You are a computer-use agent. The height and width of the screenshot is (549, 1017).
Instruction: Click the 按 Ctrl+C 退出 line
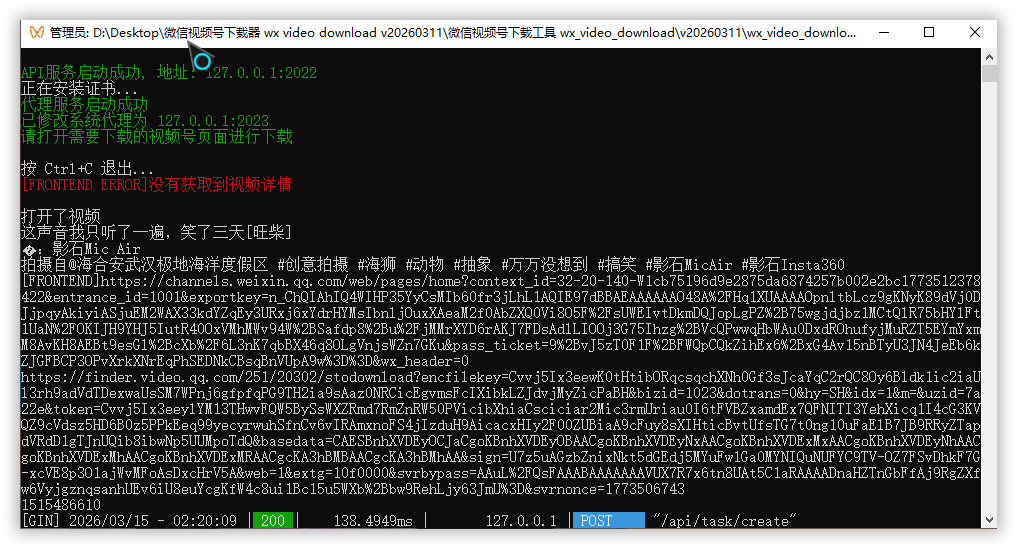click(x=87, y=169)
